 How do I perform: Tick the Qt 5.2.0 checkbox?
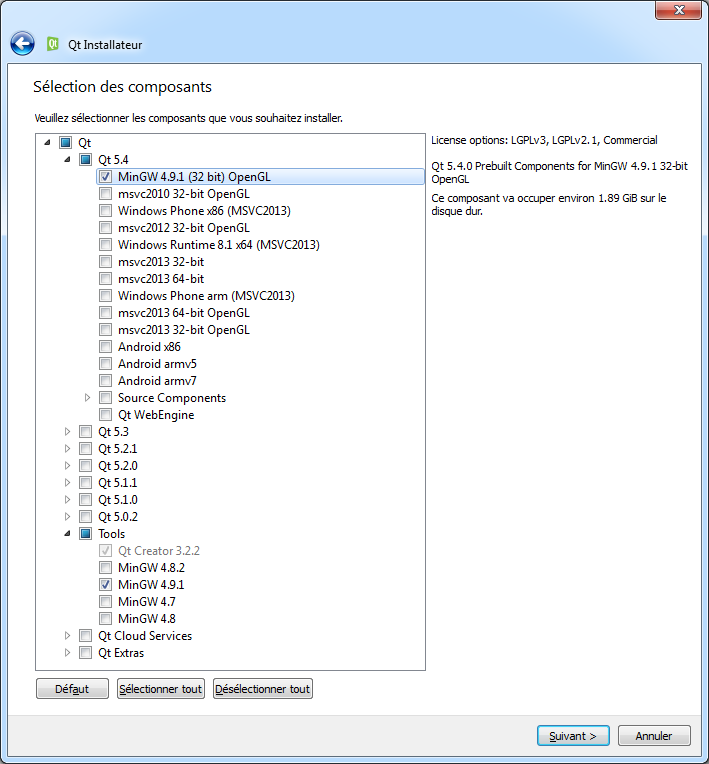pos(85,466)
